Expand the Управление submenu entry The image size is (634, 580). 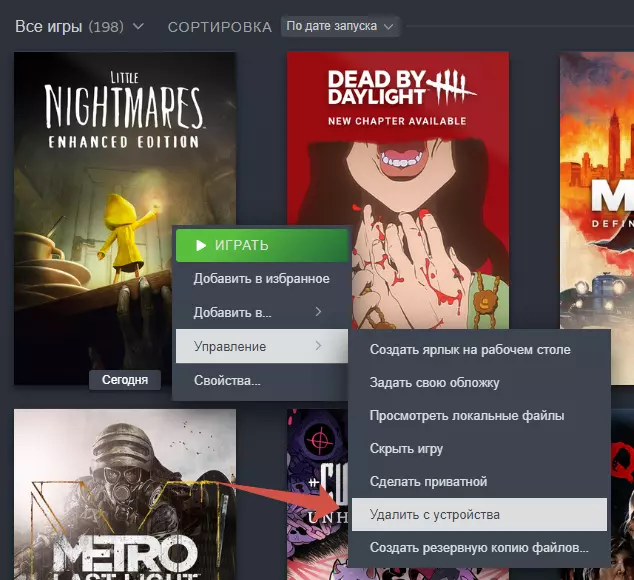pyautogui.click(x=262, y=346)
